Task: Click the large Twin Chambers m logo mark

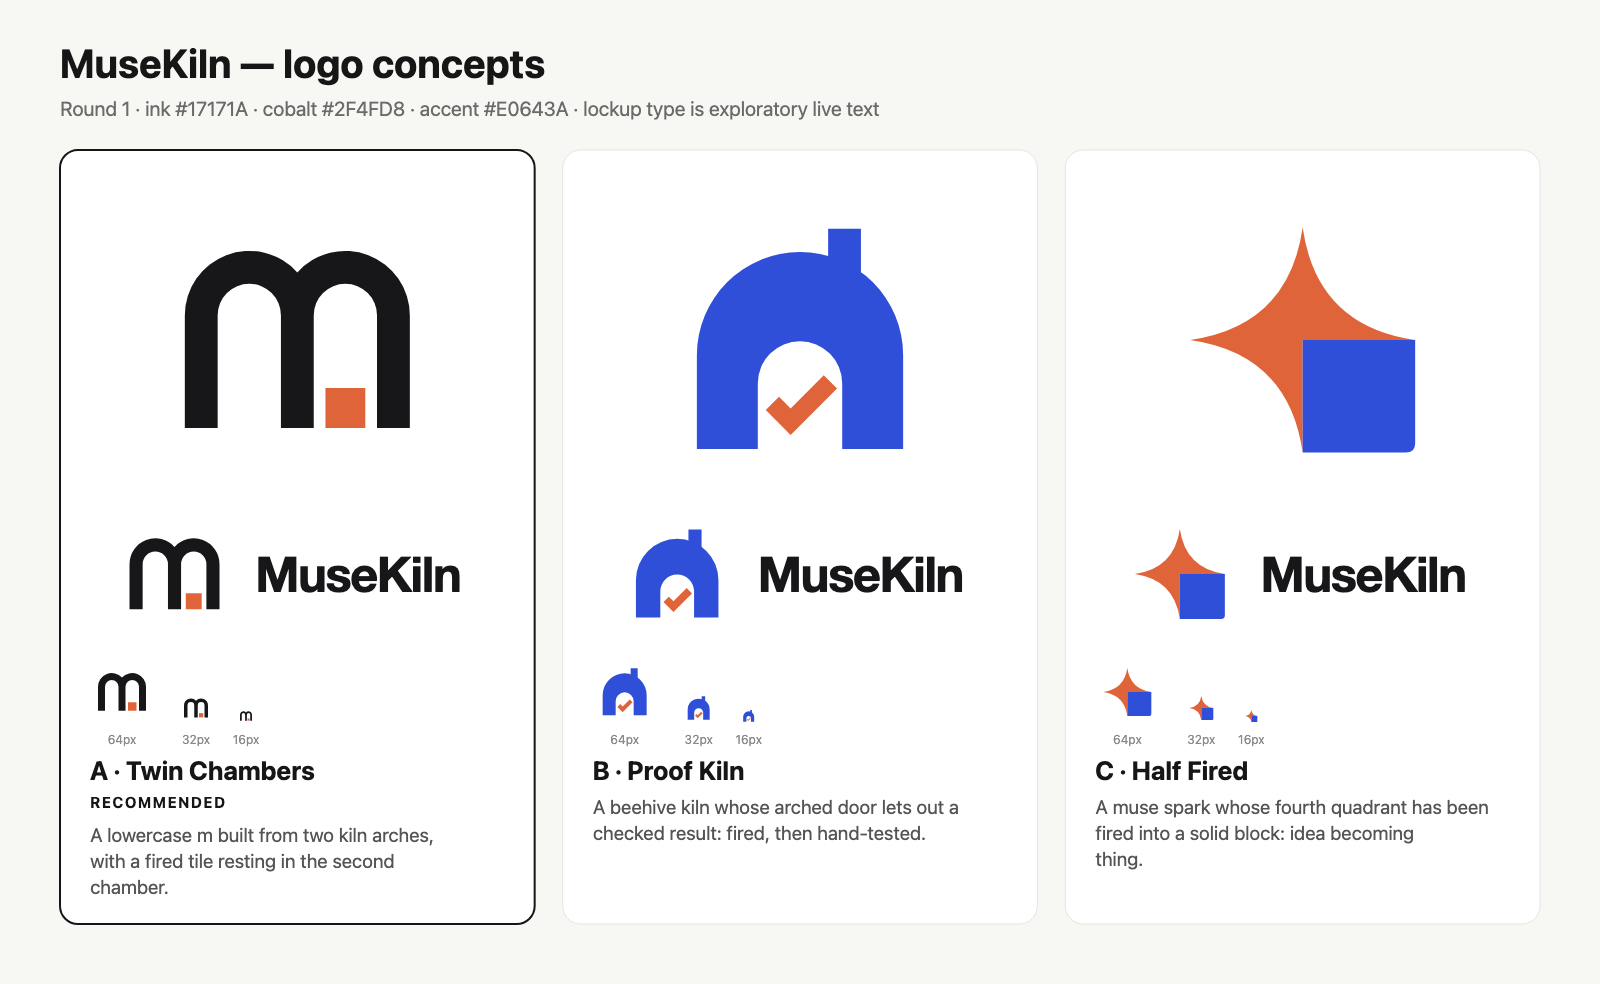Action: [297, 340]
